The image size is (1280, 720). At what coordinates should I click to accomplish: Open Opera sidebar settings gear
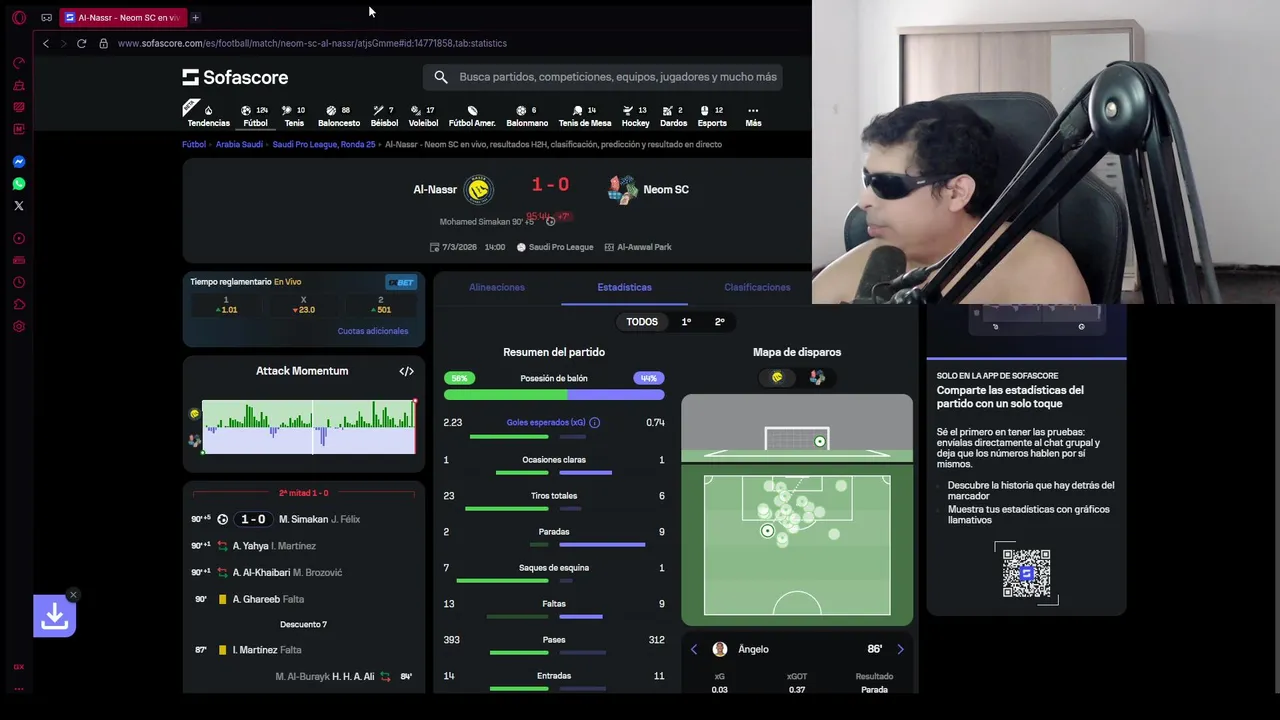[19, 326]
